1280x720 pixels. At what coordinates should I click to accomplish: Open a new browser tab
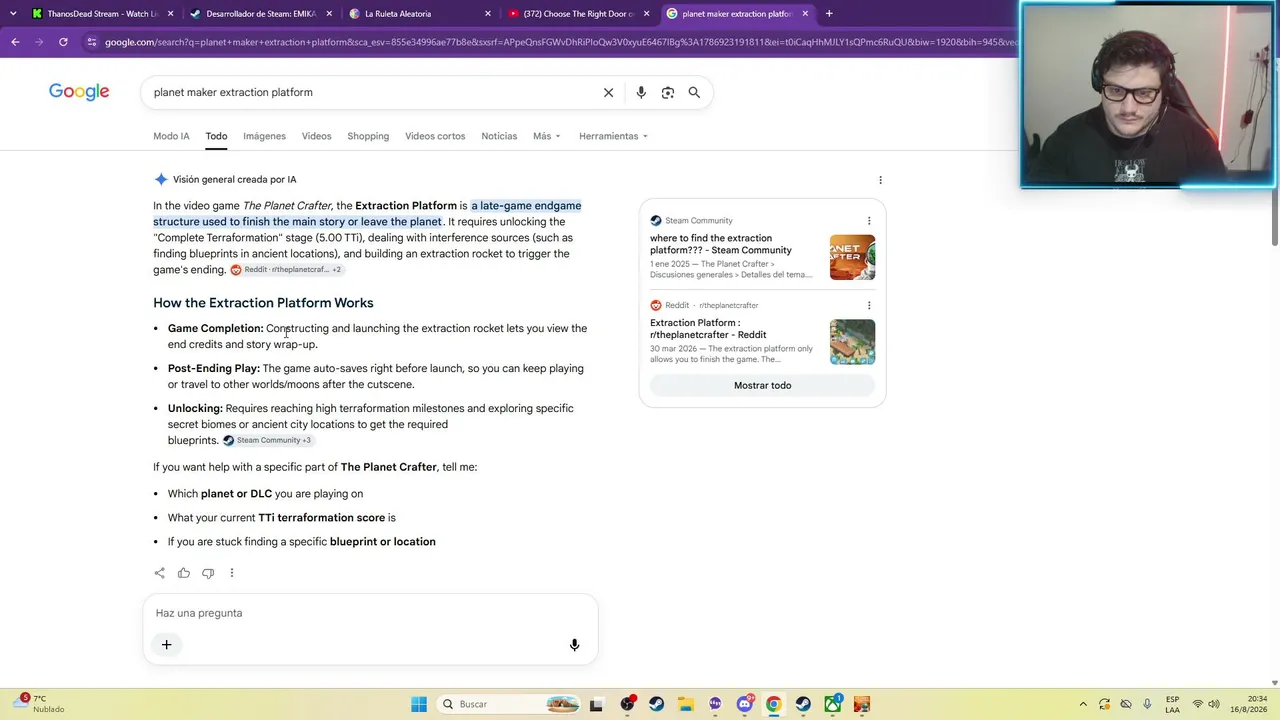pos(829,14)
